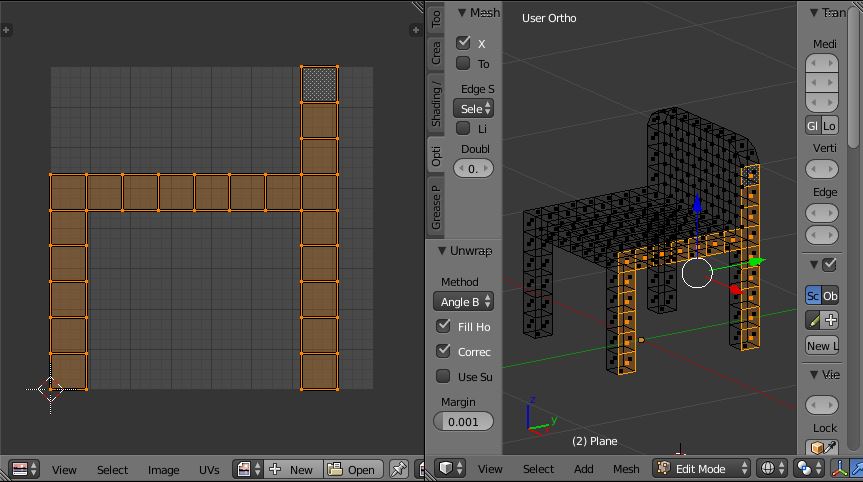The image size is (863, 482).
Task: Click the white manipulator center circle
Action: [697, 272]
